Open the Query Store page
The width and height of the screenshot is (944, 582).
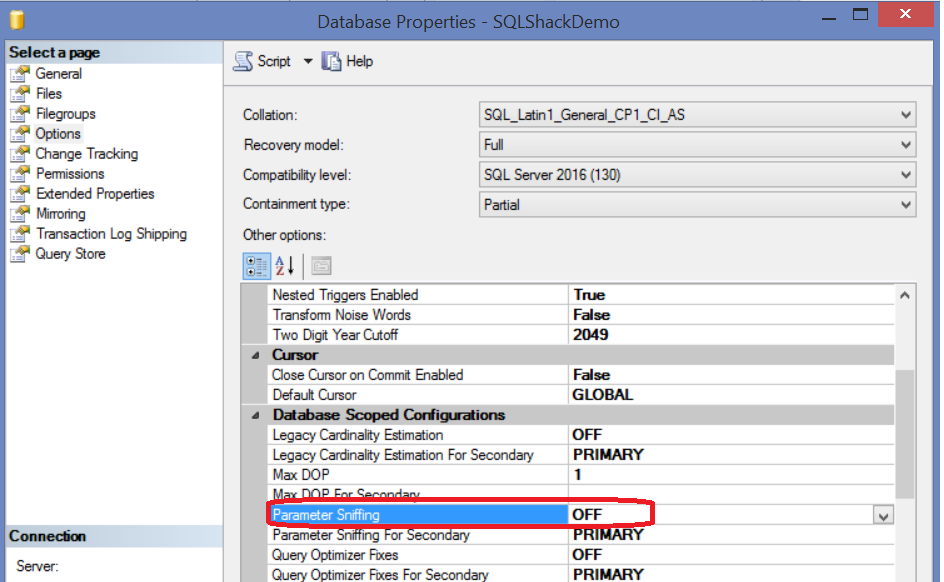70,253
